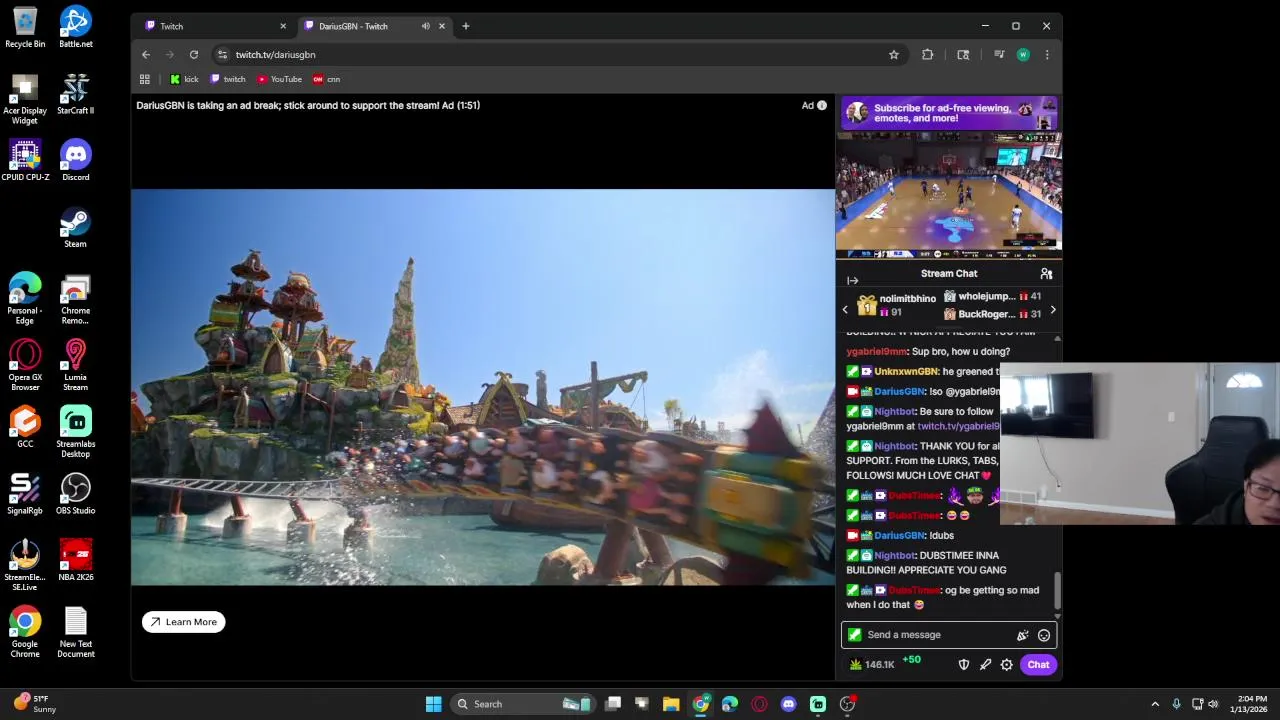The height and width of the screenshot is (720, 1280).
Task: Collapse the Stream Chat panel
Action: click(852, 281)
